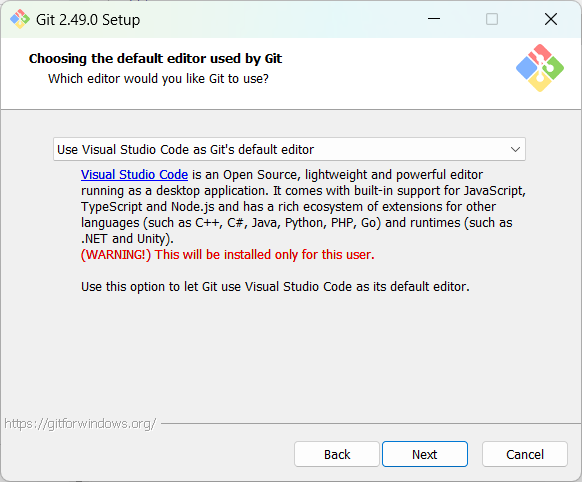Click description line mentioning JavaScript support

303,191
